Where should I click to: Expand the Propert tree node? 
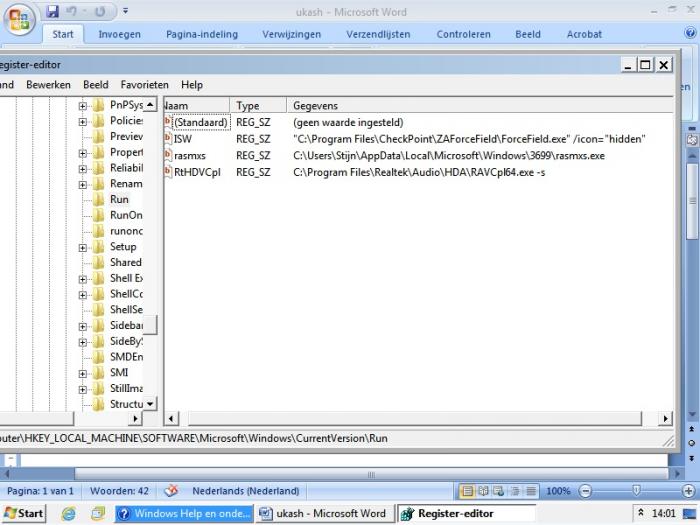(83, 153)
